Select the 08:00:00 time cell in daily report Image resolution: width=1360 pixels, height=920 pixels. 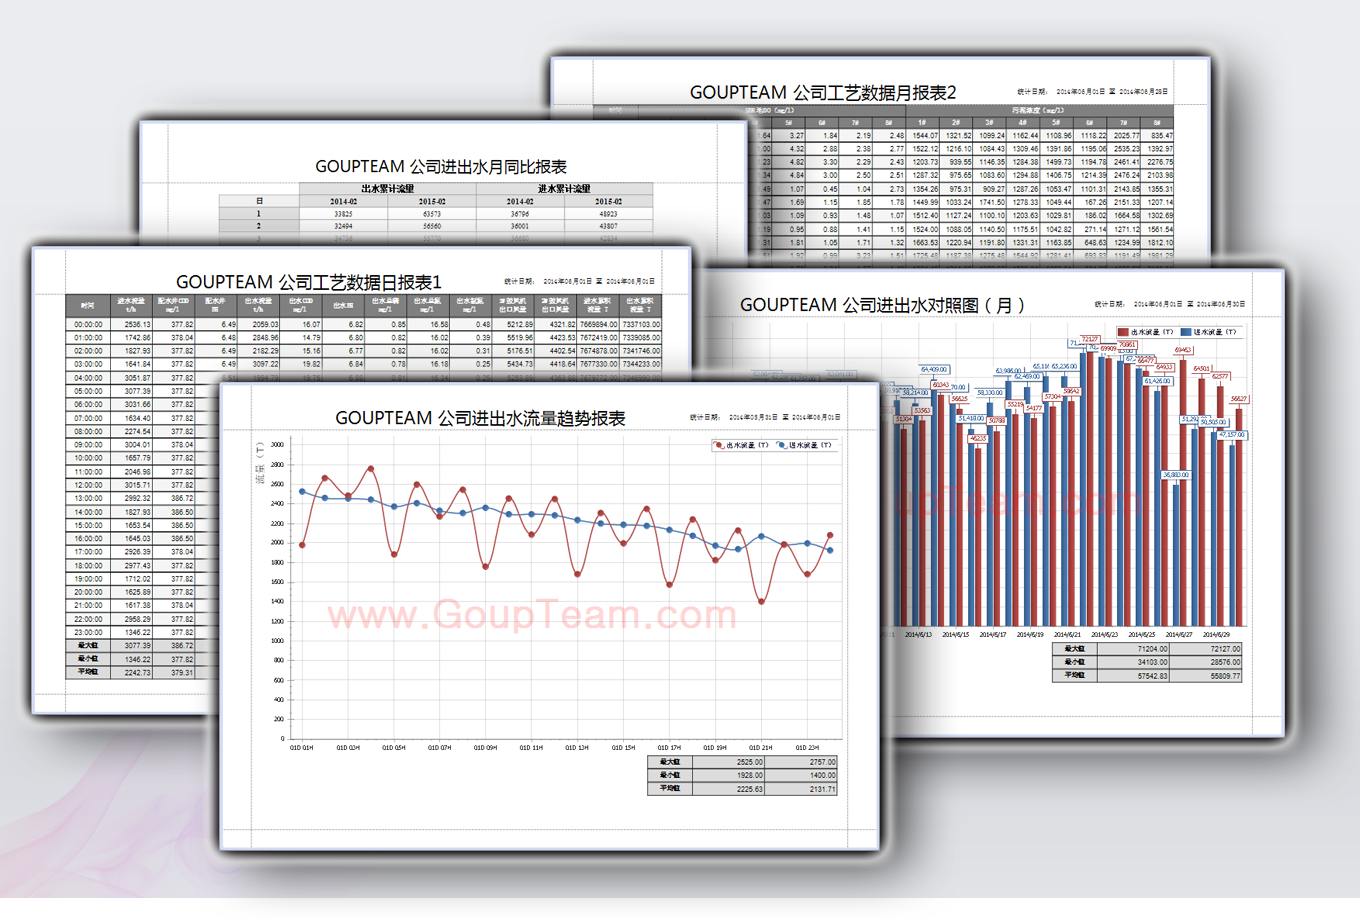tap(88, 431)
